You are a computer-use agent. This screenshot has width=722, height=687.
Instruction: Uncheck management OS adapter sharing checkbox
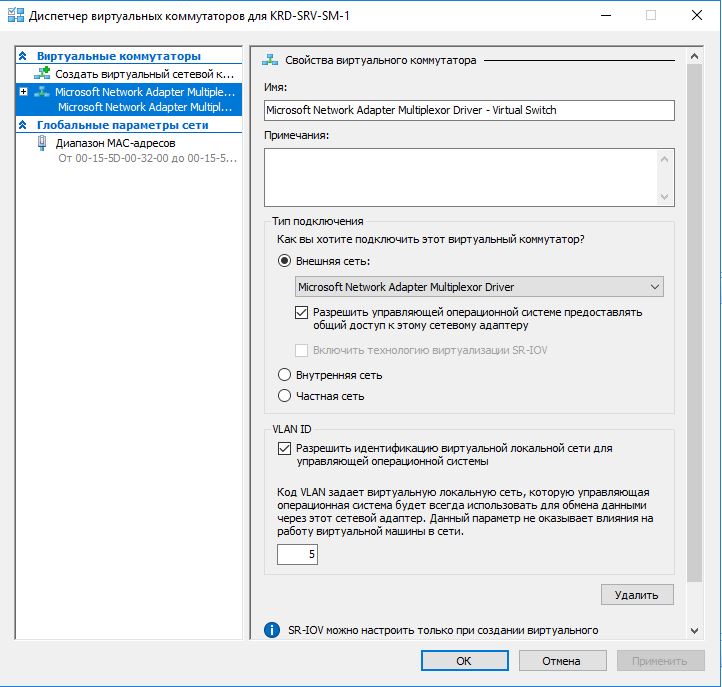301,312
